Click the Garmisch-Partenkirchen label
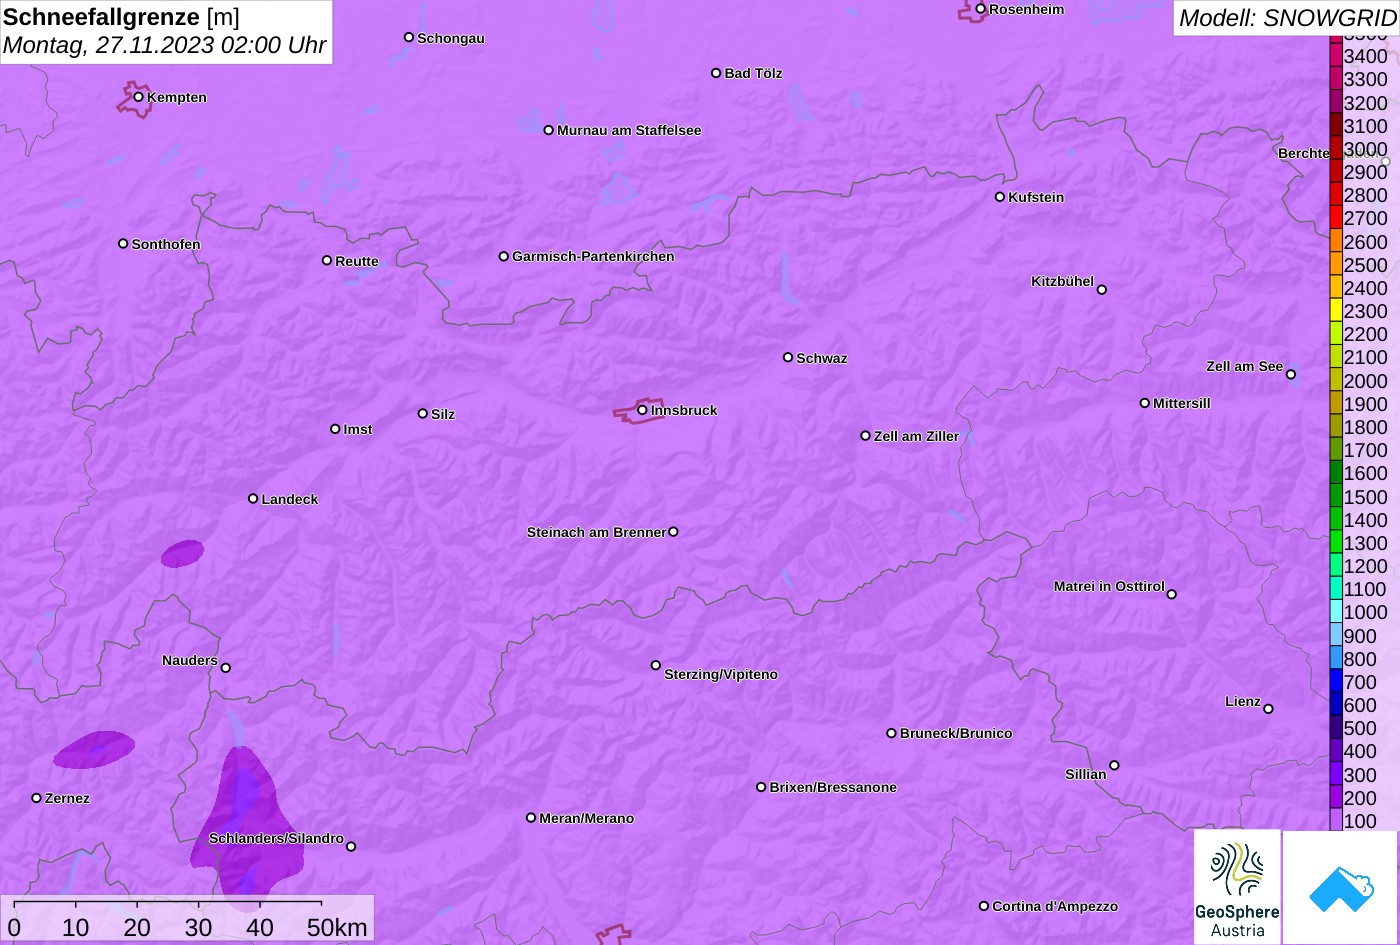The image size is (1400, 945). 593,256
